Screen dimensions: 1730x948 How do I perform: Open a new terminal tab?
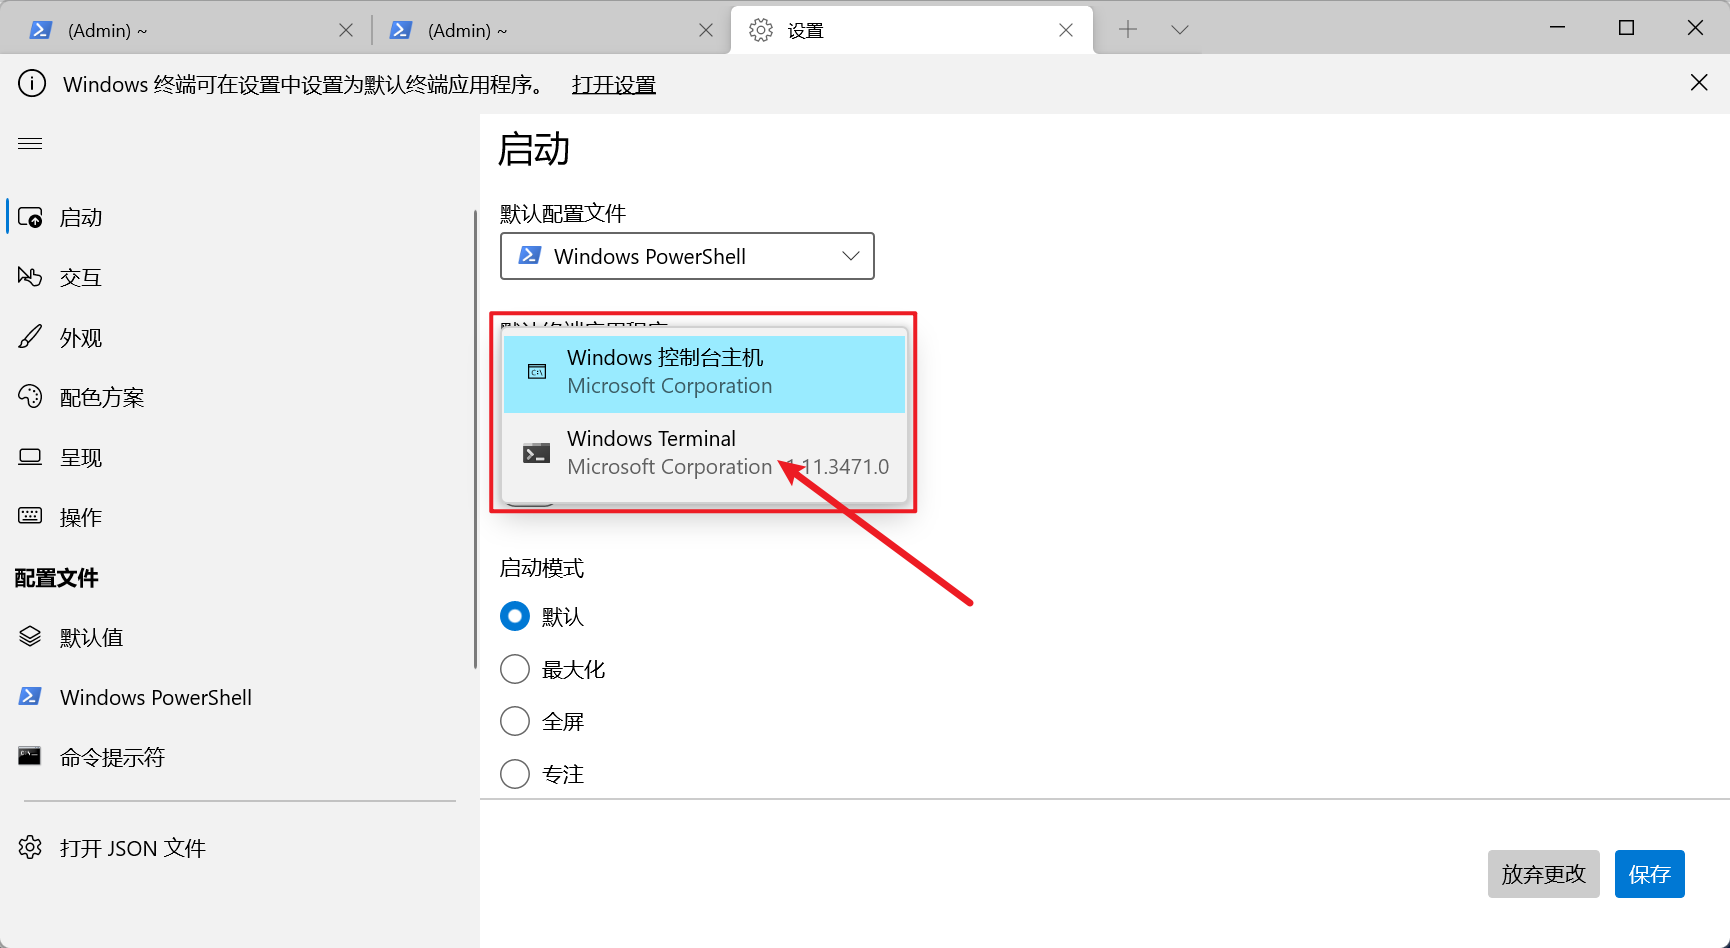1128,29
